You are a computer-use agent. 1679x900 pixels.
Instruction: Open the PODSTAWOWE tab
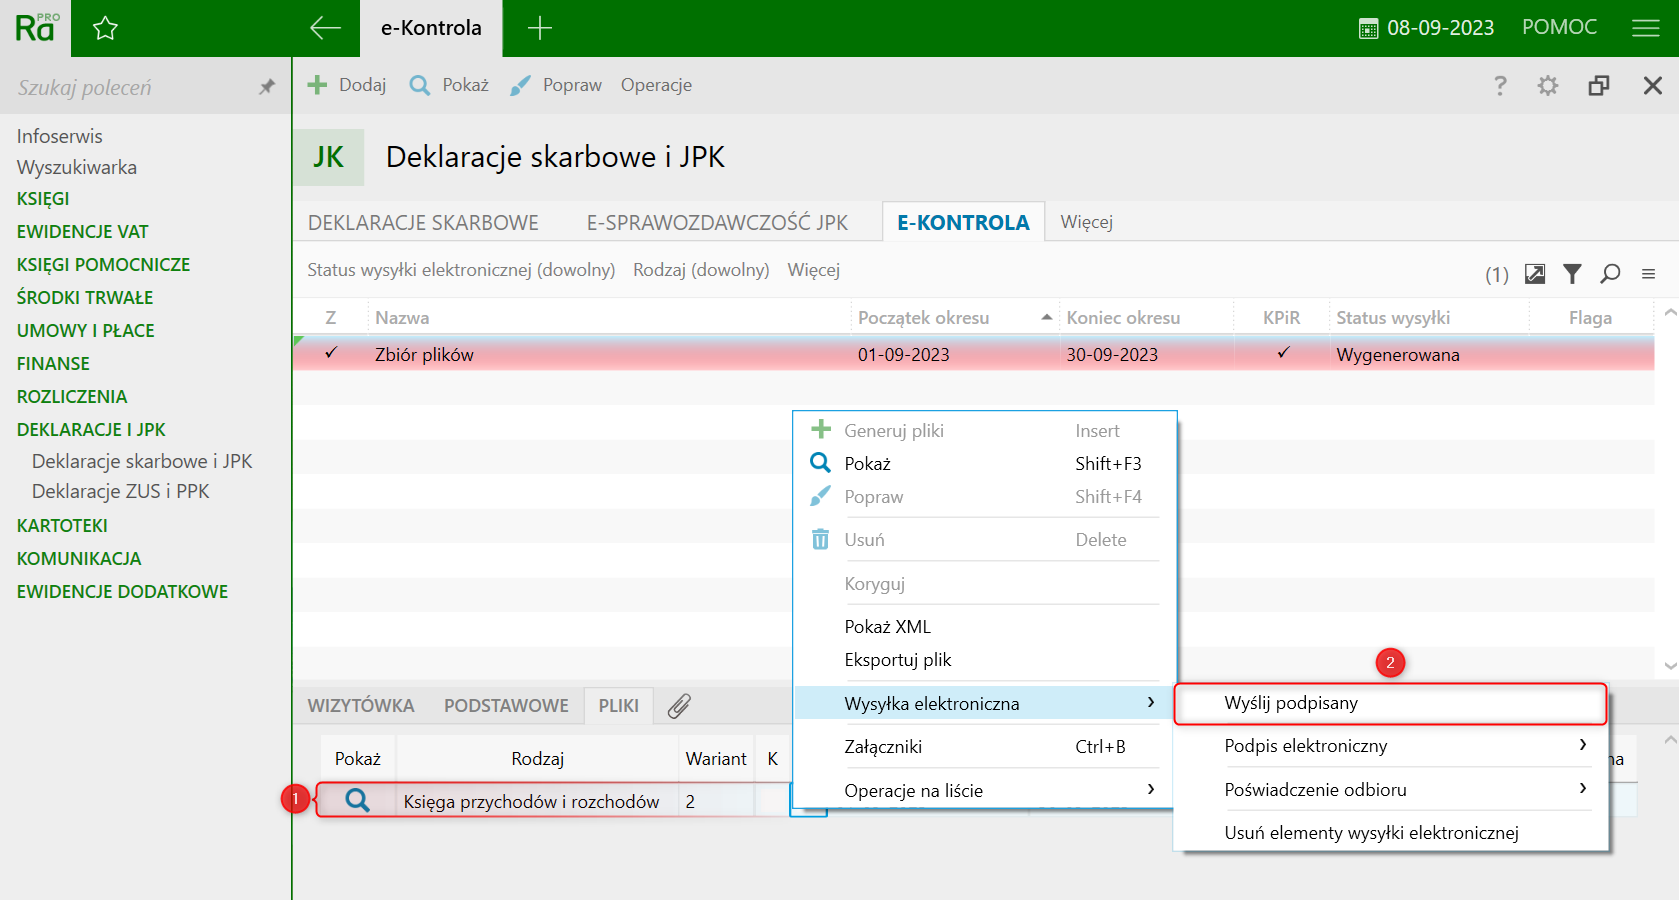(x=506, y=706)
